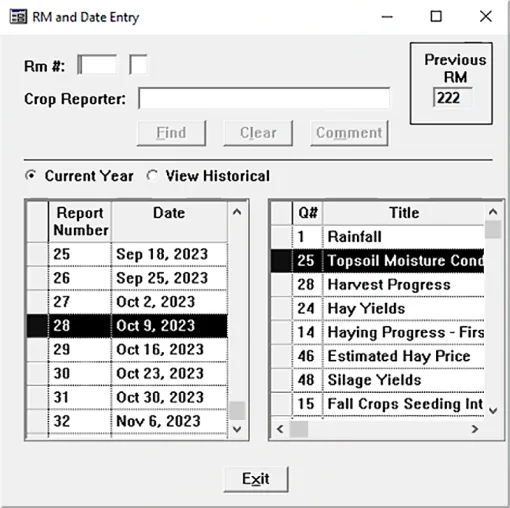Click left arrow of question horizontal scrollbar
Viewport: 510px width, 508px height.
coord(280,429)
